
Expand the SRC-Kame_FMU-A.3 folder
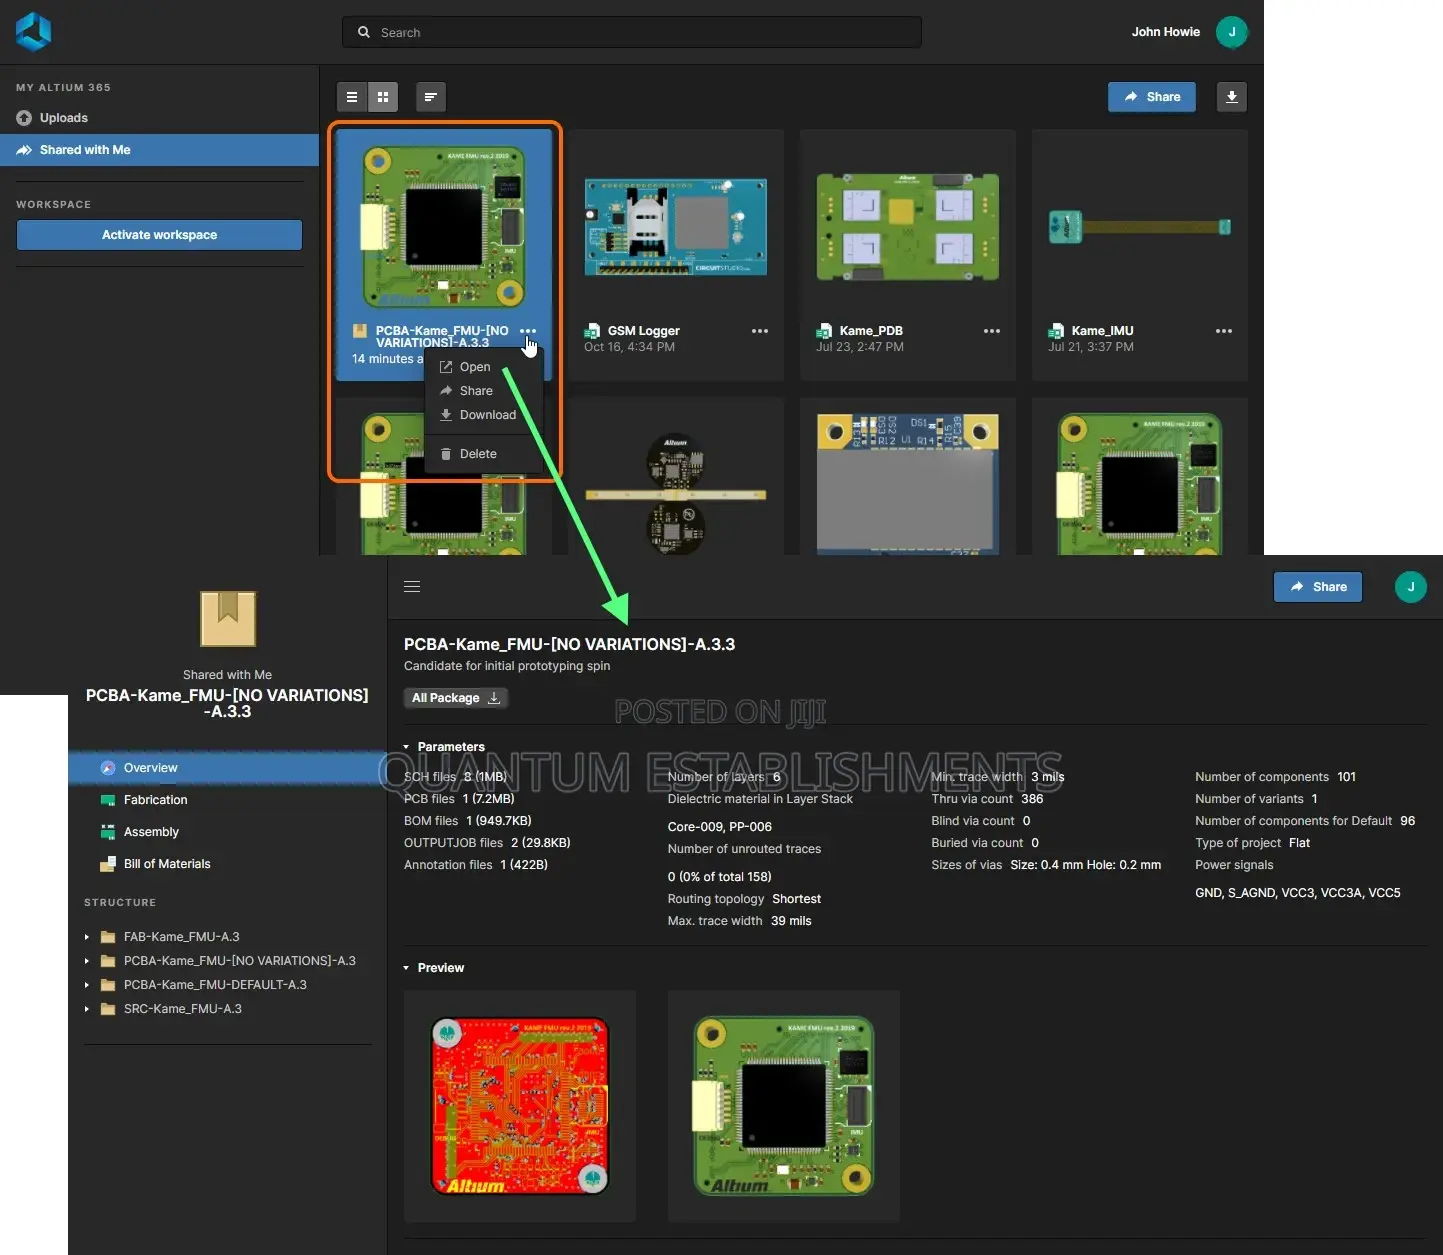click(x=87, y=1009)
